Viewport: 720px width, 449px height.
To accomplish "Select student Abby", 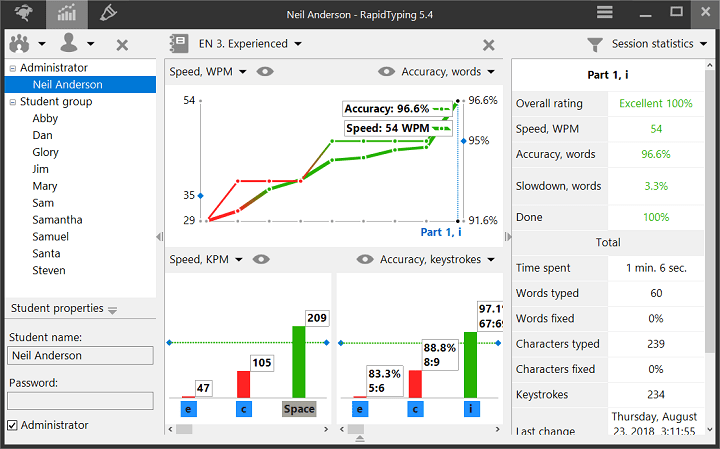I will pyautogui.click(x=45, y=118).
